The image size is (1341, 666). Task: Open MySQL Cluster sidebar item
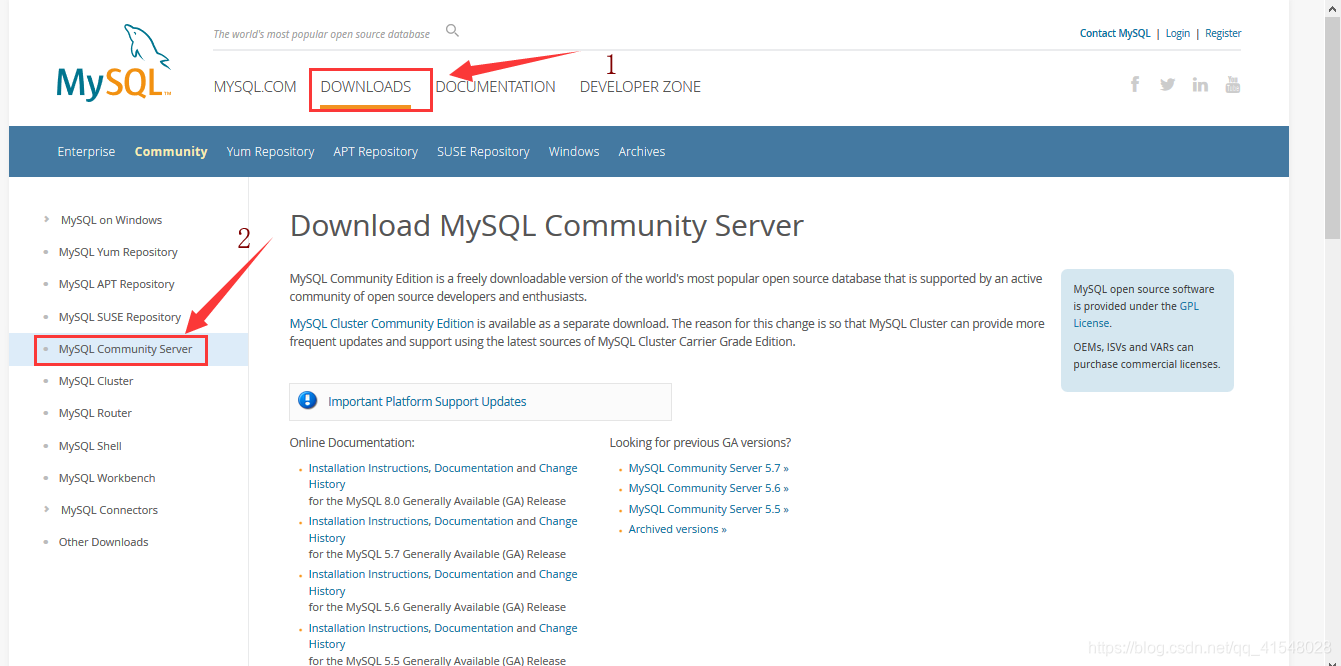(96, 381)
